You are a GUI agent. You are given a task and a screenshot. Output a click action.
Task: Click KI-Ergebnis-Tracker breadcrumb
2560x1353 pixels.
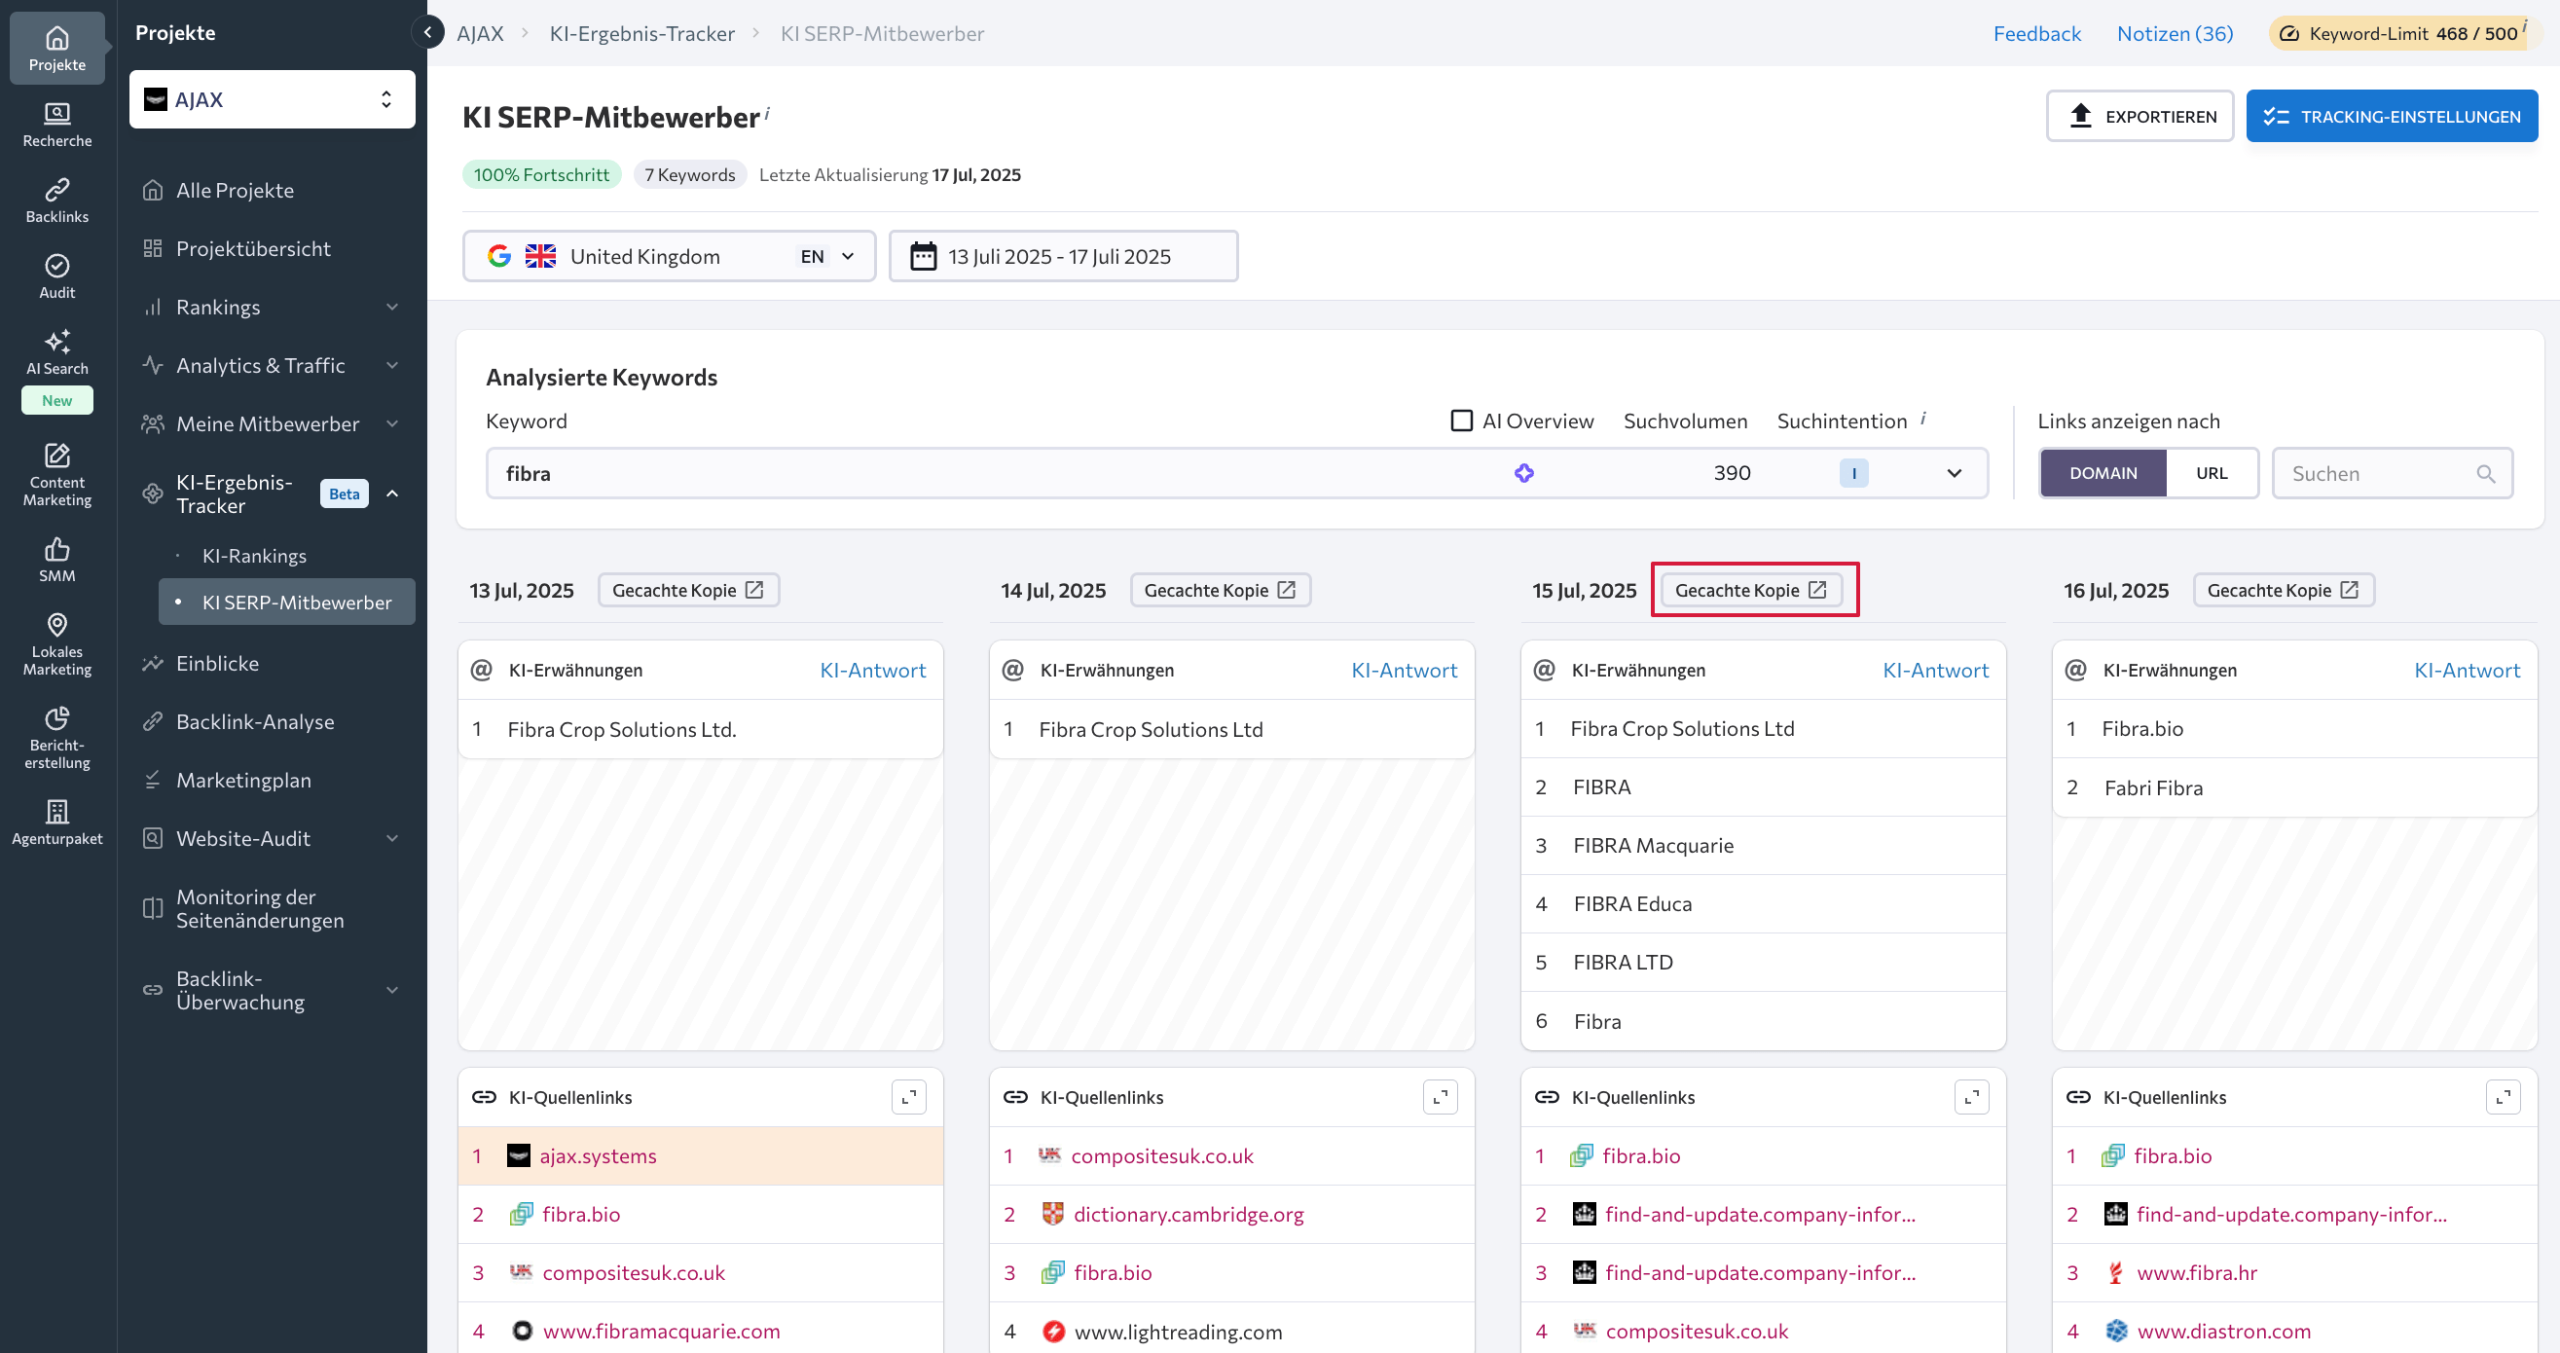(642, 33)
